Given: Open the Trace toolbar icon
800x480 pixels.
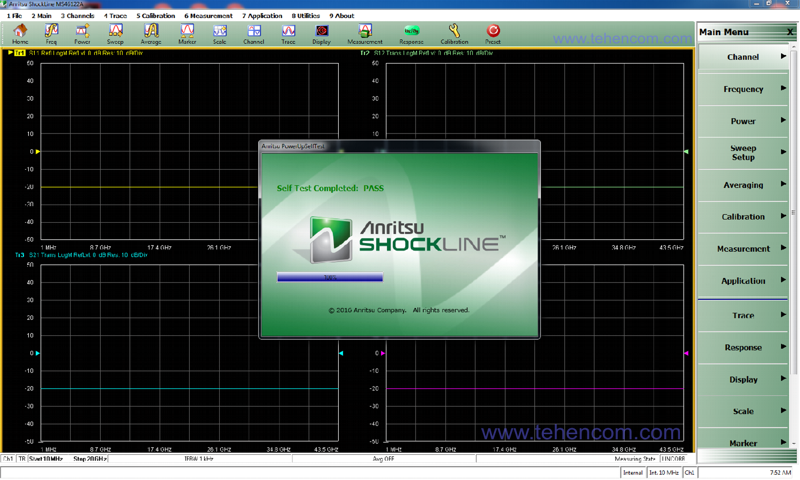Looking at the screenshot, I should coord(288,34).
